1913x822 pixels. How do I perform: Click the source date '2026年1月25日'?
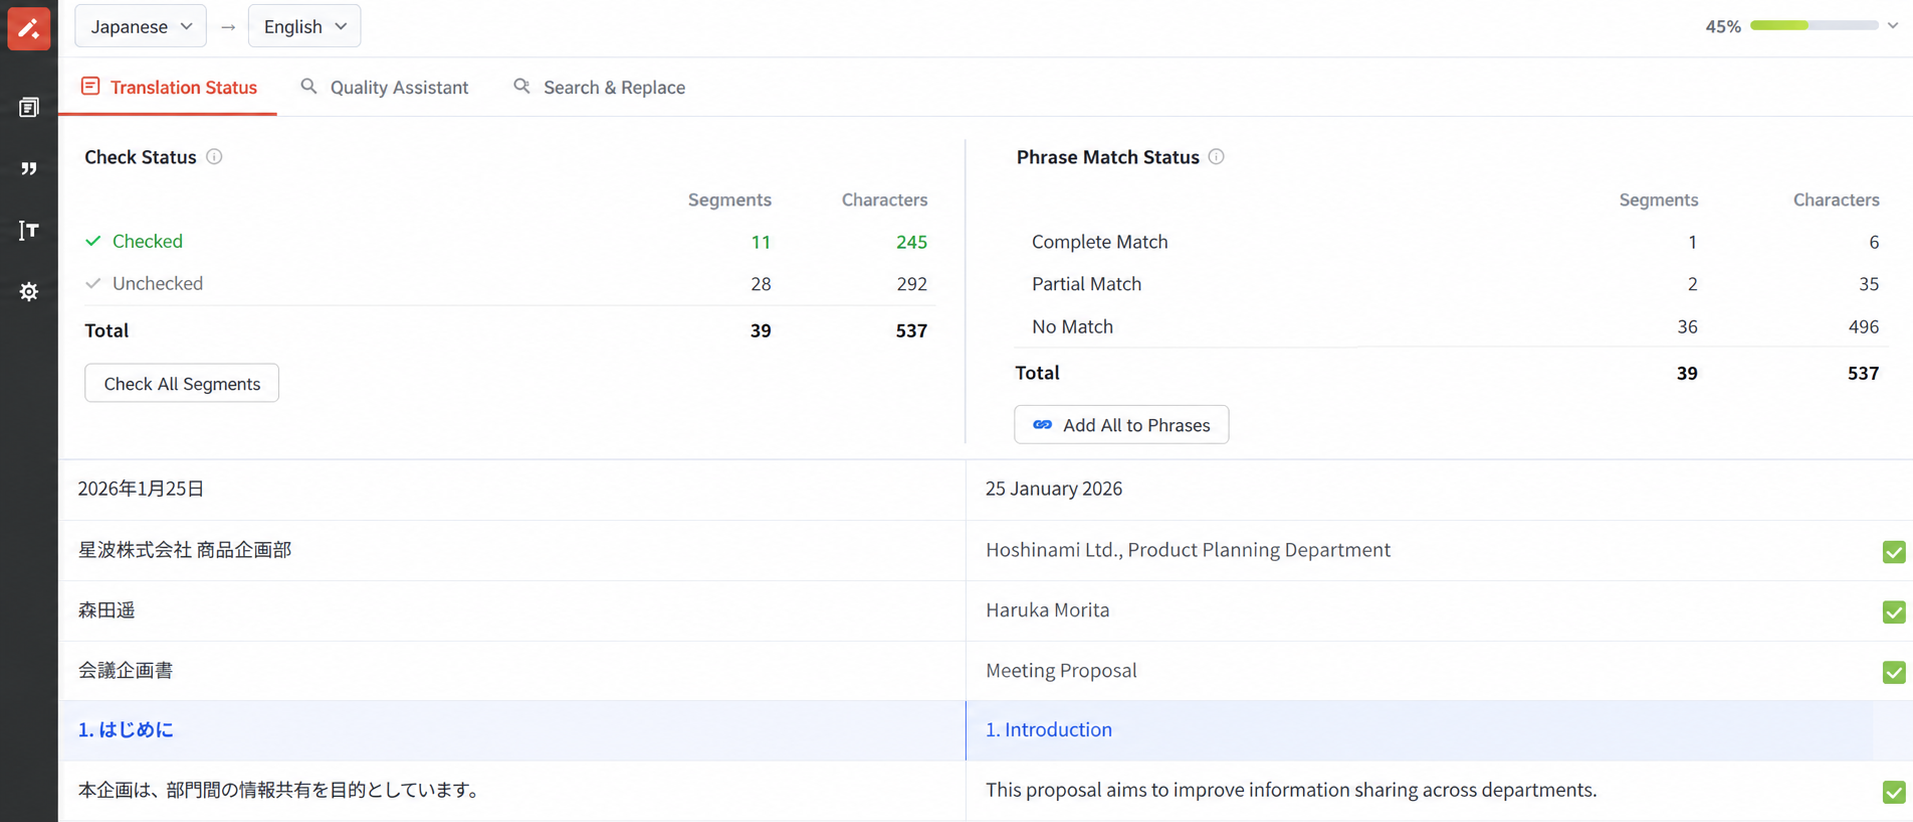pyautogui.click(x=141, y=489)
